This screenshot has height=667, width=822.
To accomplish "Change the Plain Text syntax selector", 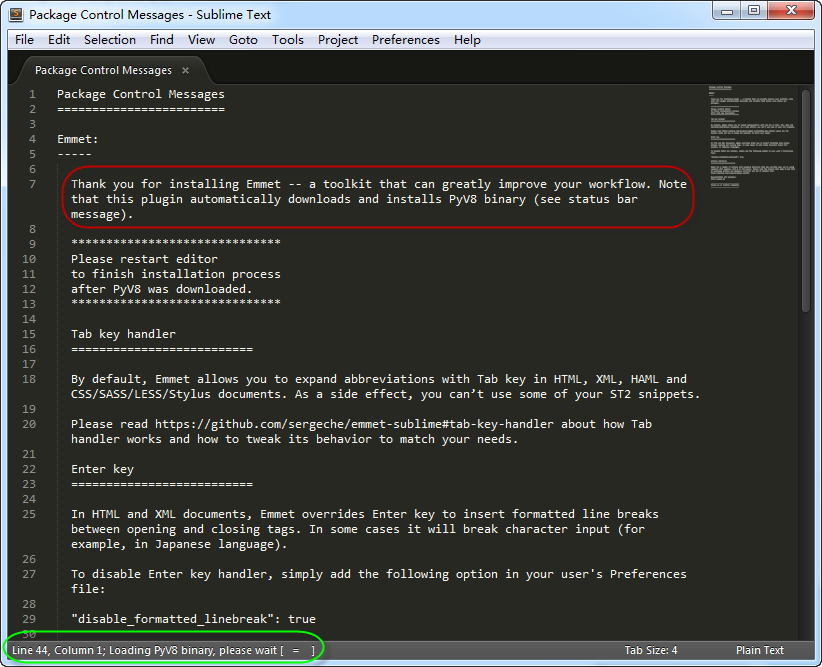I will pyautogui.click(x=759, y=650).
